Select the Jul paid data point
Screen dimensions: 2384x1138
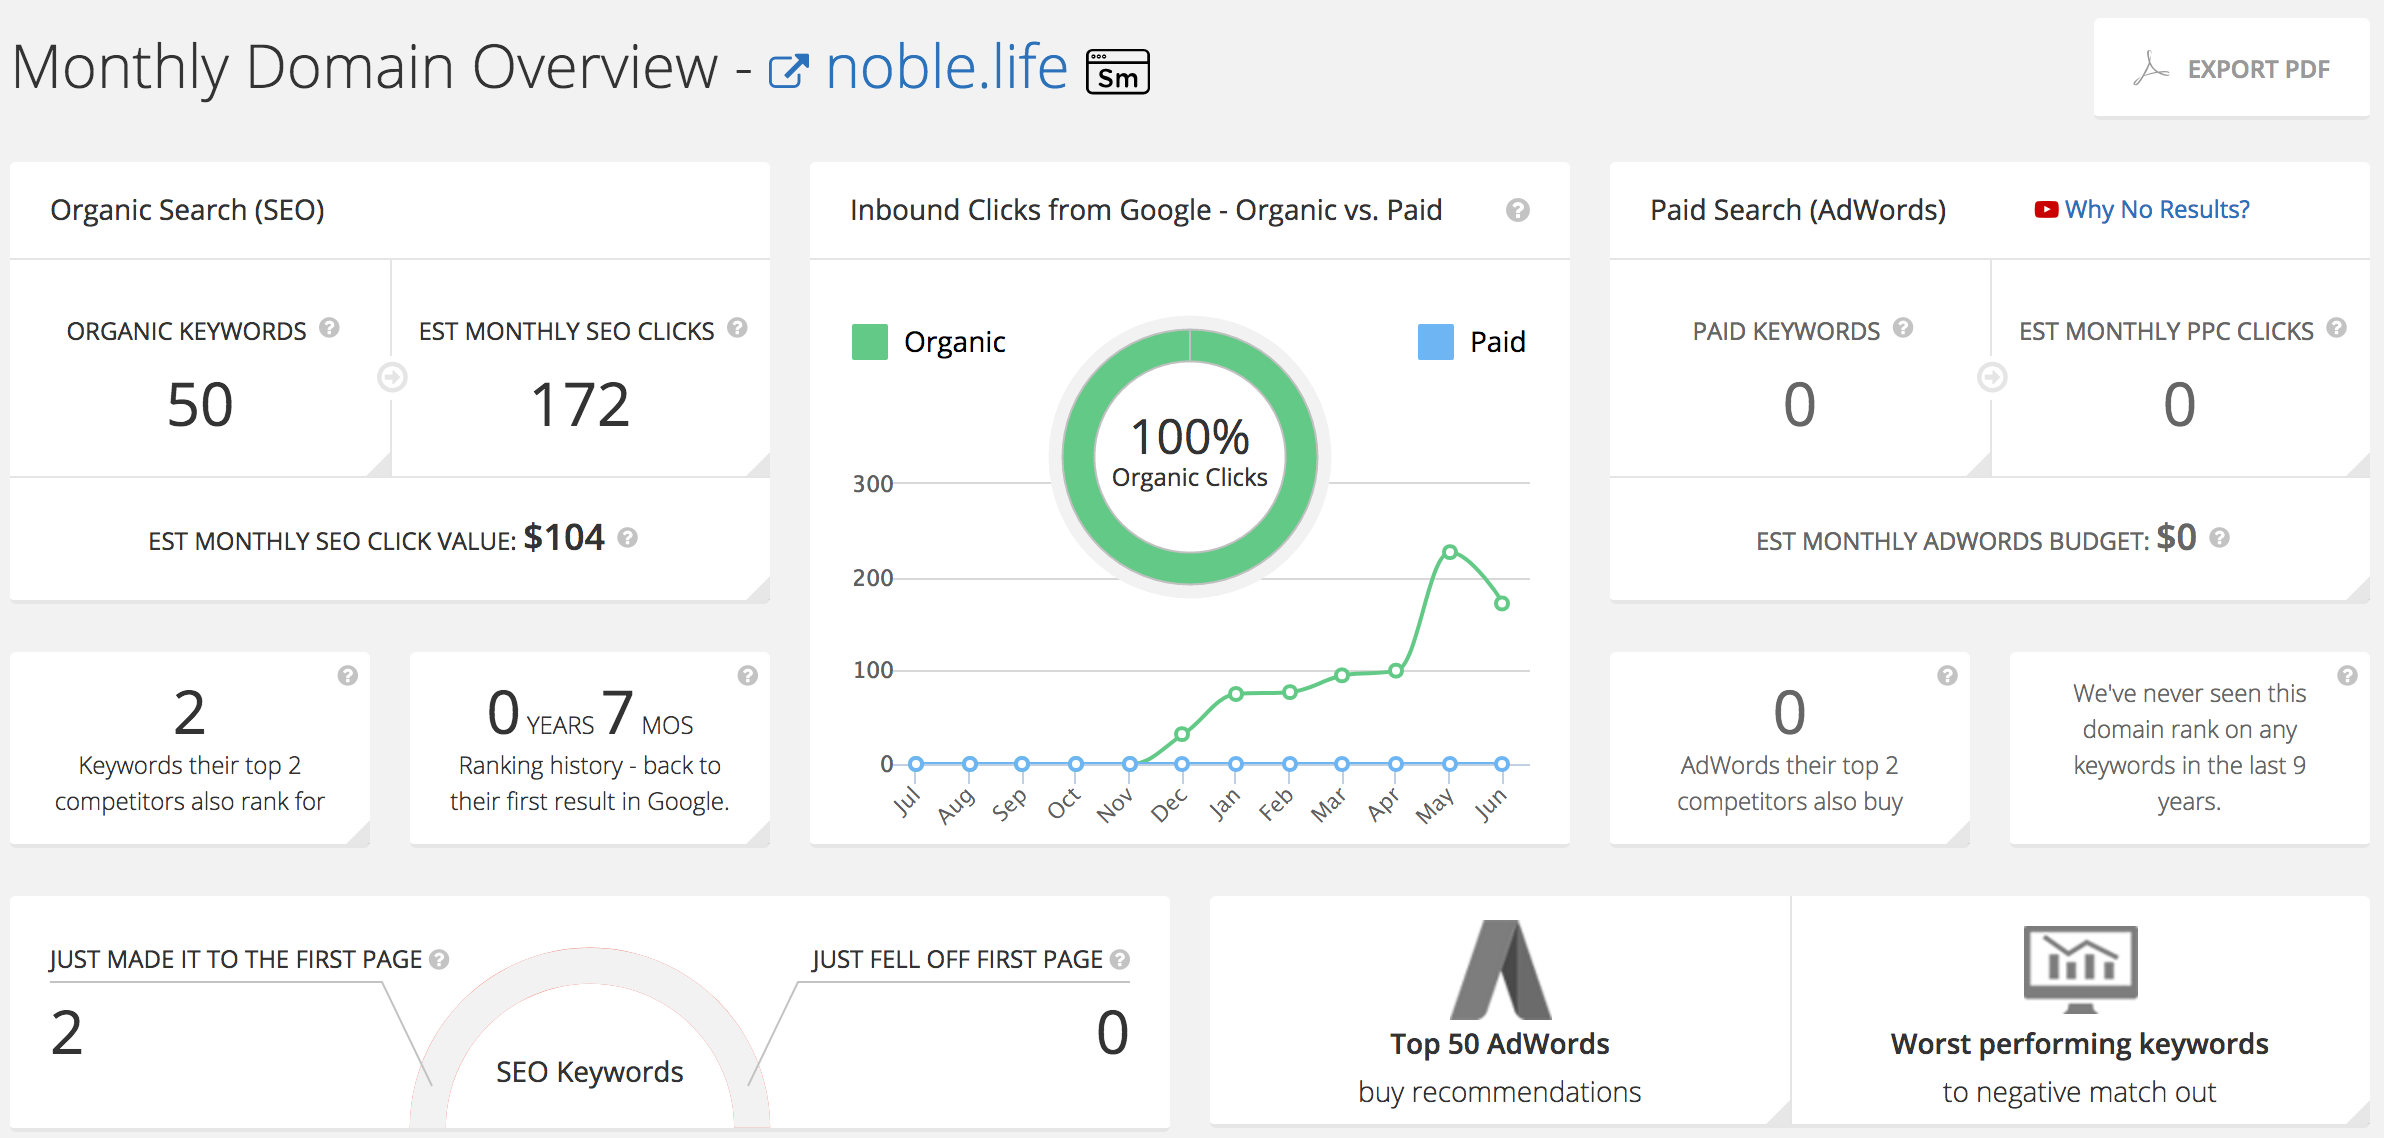(916, 764)
